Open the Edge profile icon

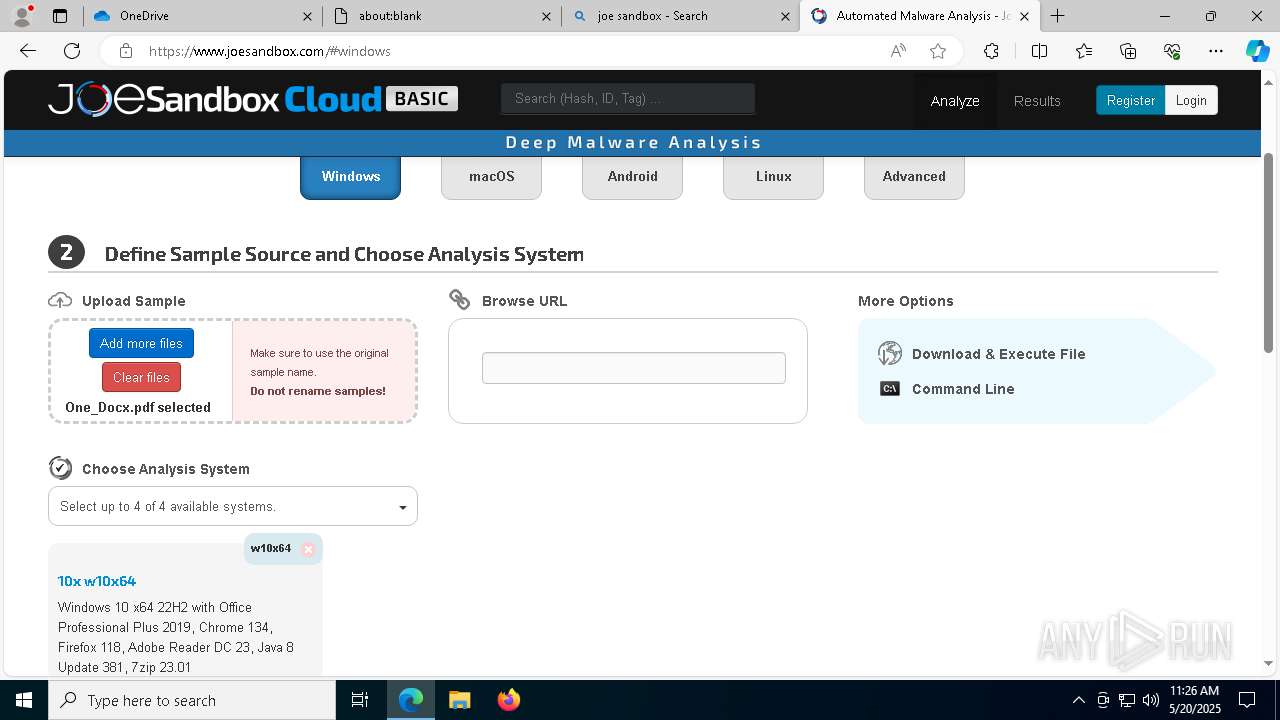pyautogui.click(x=22, y=16)
